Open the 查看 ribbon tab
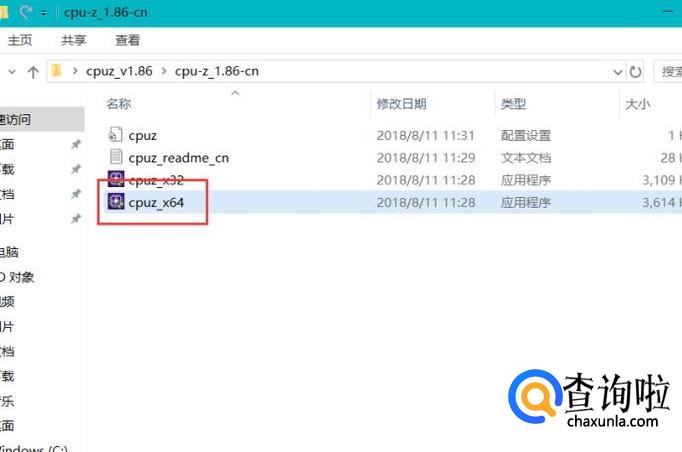Image resolution: width=682 pixels, height=452 pixels. click(127, 40)
